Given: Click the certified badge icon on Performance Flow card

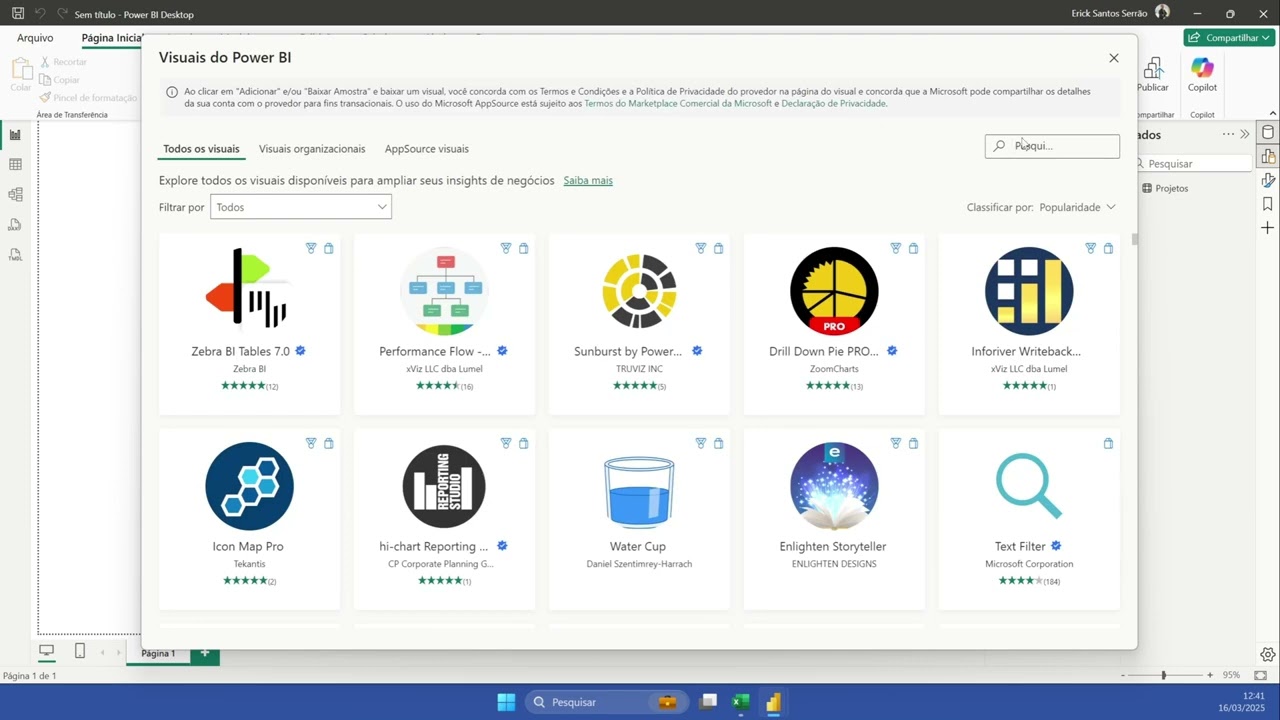Looking at the screenshot, I should [503, 351].
